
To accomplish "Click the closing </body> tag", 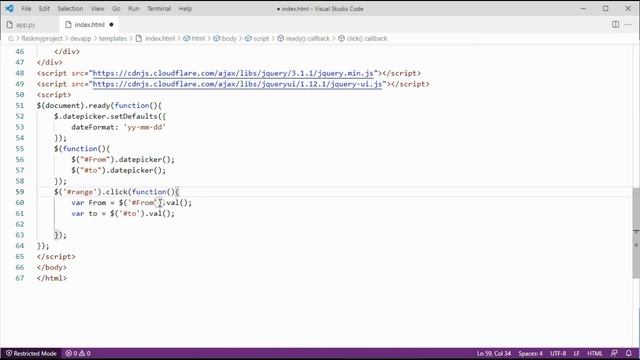I will (51, 267).
